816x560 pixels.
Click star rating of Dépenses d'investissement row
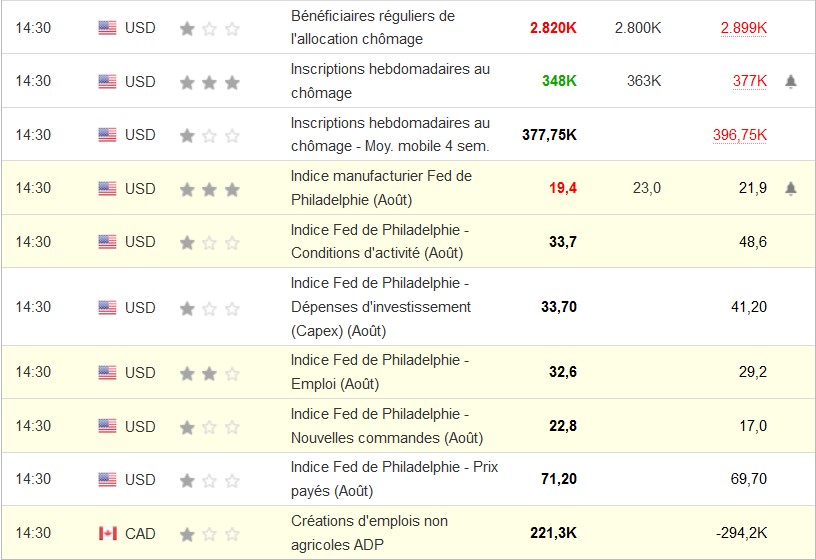pyautogui.click(x=209, y=308)
